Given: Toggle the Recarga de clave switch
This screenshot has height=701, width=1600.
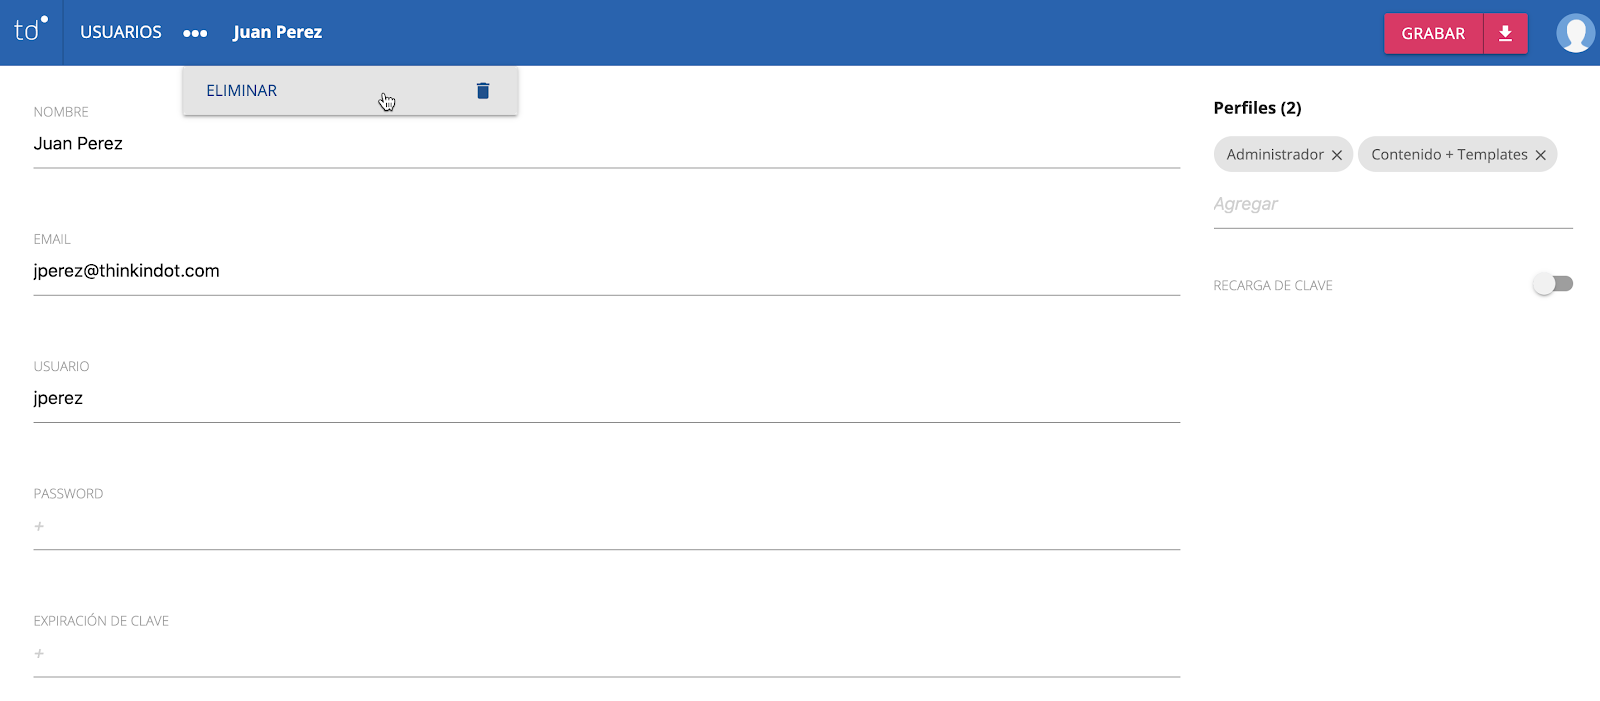Looking at the screenshot, I should click(1553, 284).
